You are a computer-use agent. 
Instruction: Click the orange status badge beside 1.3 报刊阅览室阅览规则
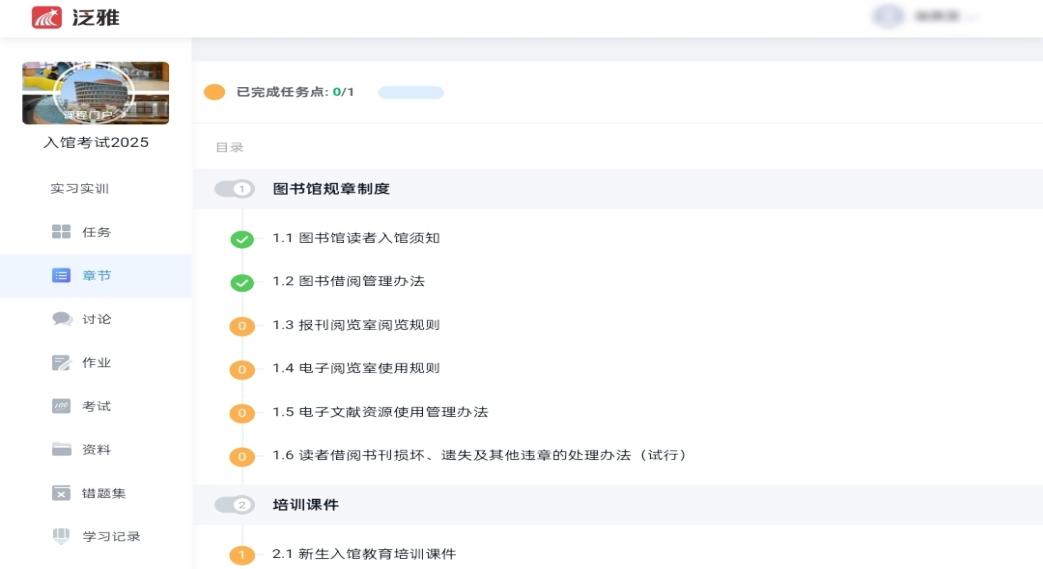(x=242, y=326)
